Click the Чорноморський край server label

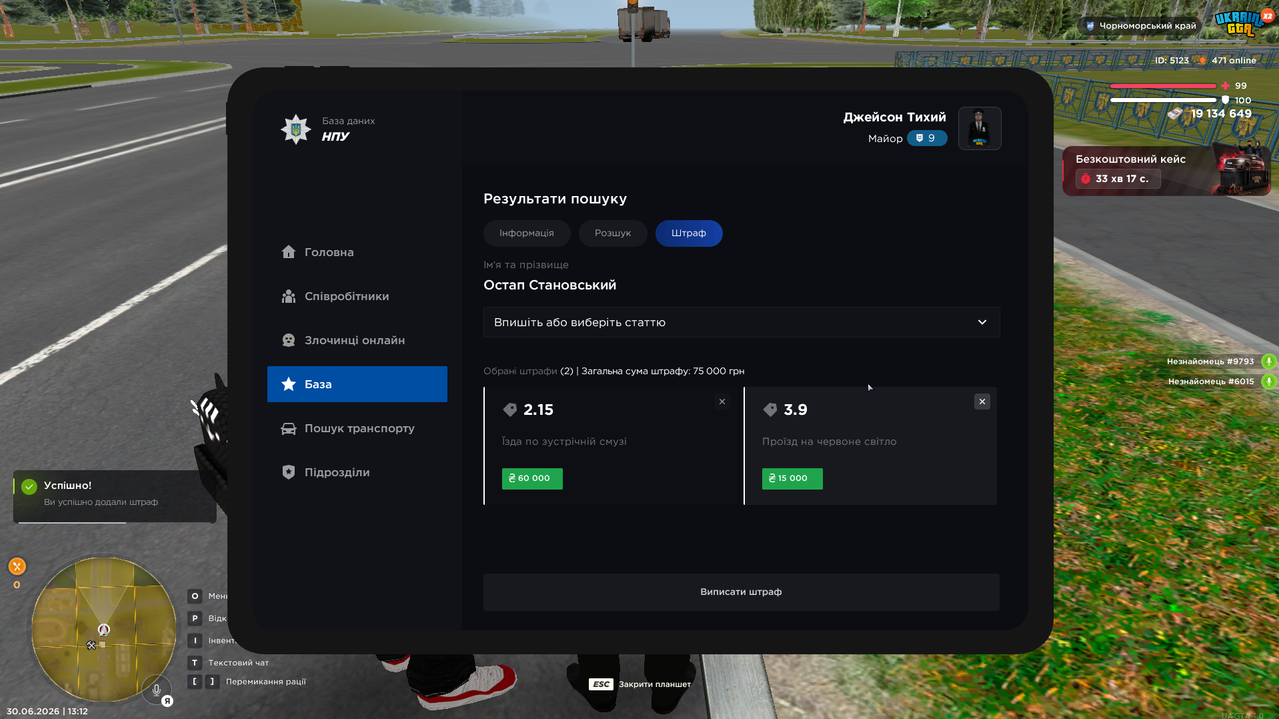point(1140,27)
